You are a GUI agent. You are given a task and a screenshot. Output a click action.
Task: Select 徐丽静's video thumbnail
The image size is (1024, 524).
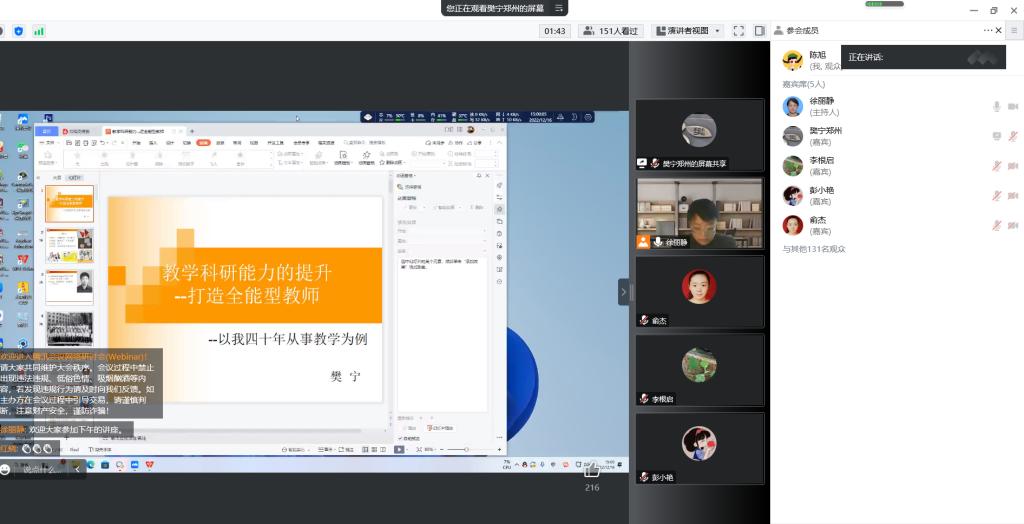pos(699,212)
